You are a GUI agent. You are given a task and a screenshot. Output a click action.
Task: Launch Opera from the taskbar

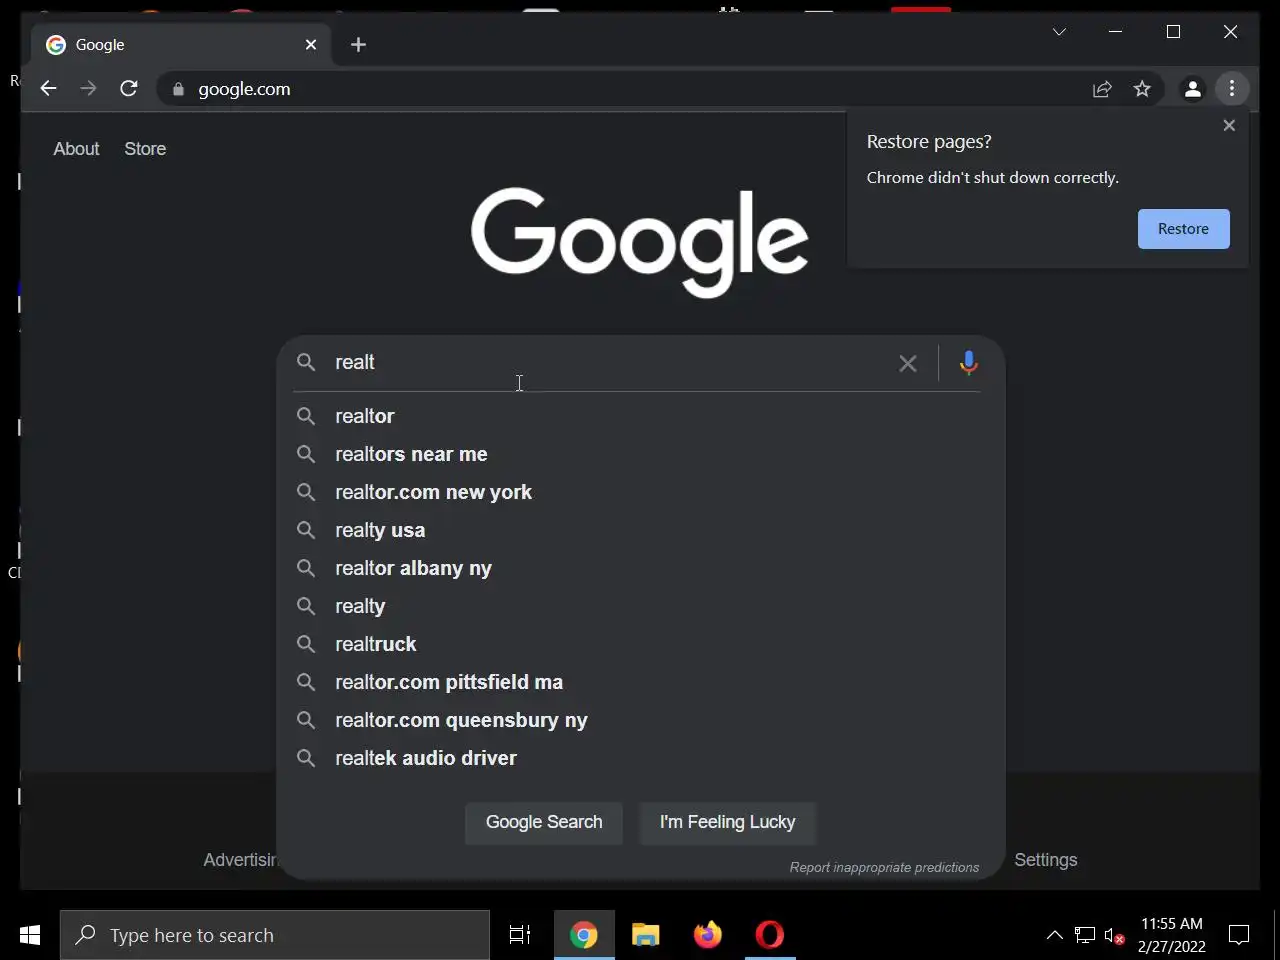770,935
